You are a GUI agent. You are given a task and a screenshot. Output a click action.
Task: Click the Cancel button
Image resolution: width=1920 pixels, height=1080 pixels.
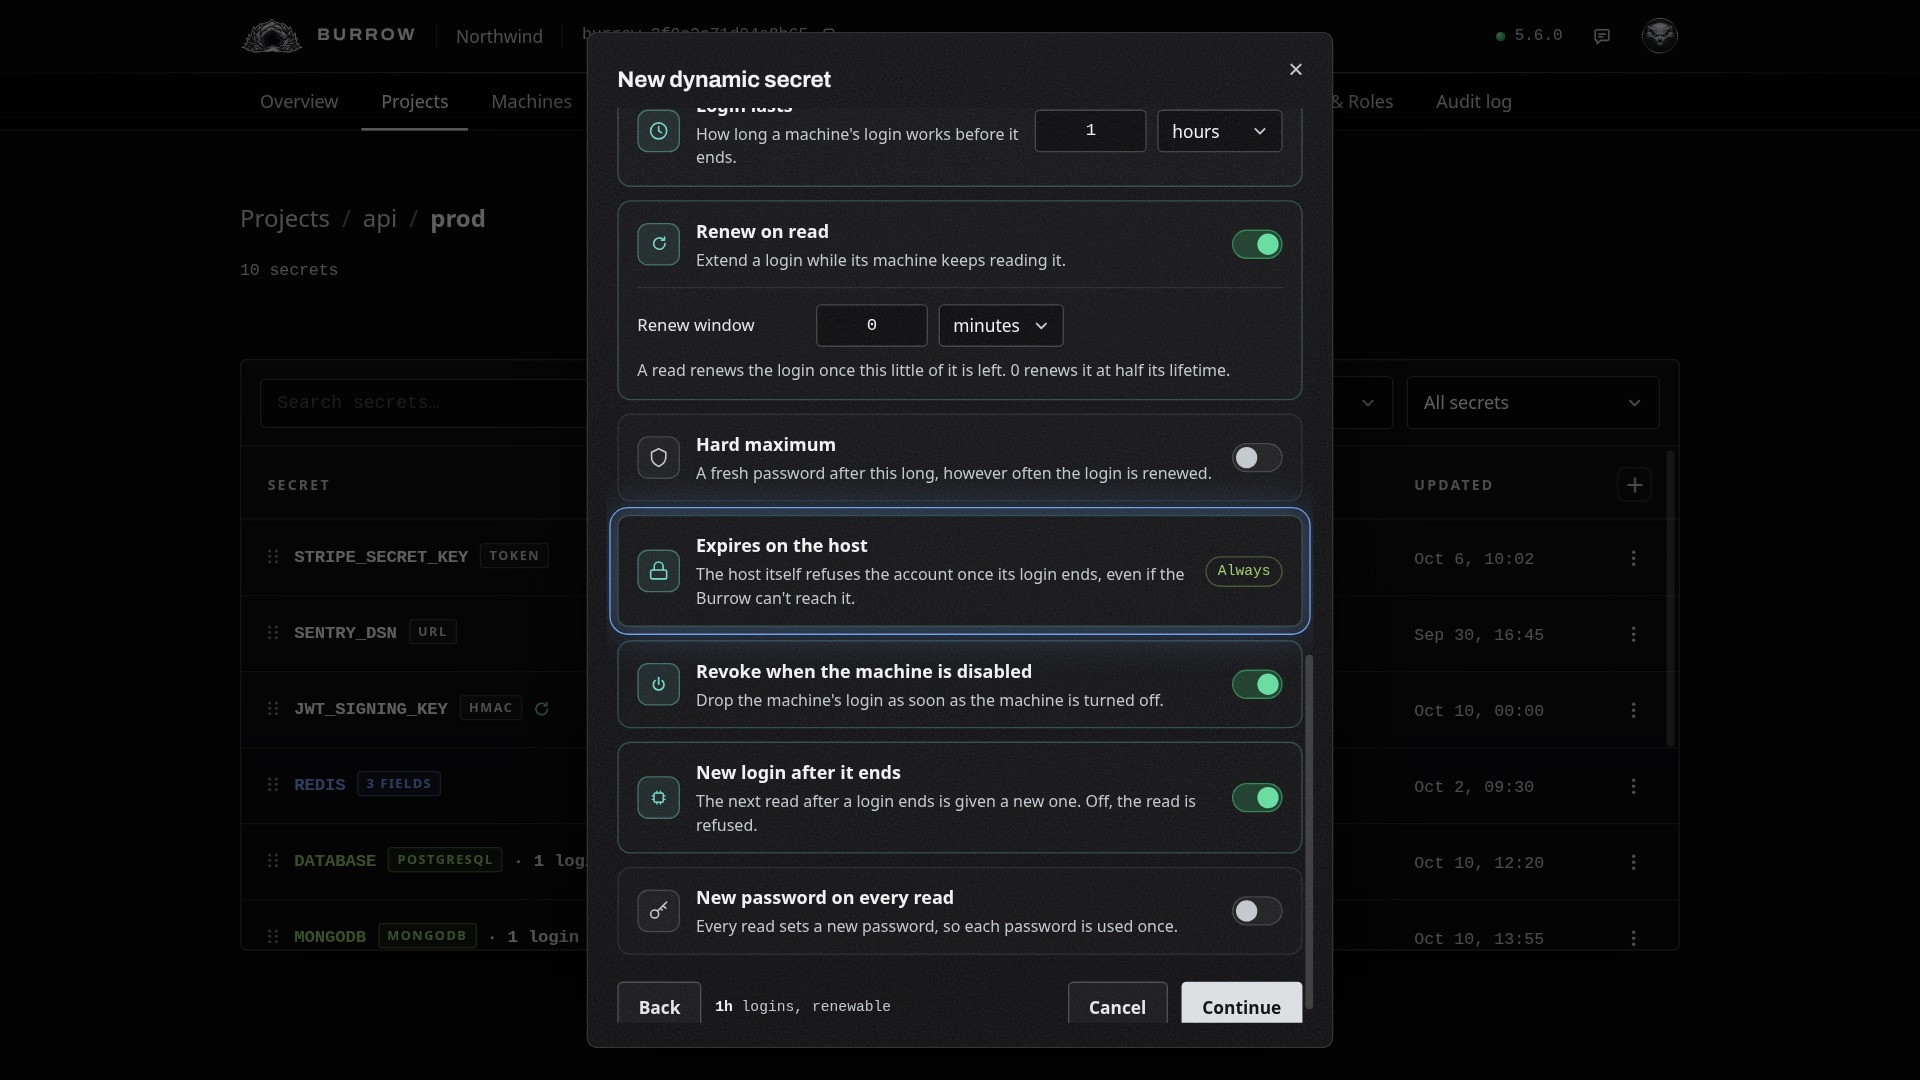pos(1117,1003)
